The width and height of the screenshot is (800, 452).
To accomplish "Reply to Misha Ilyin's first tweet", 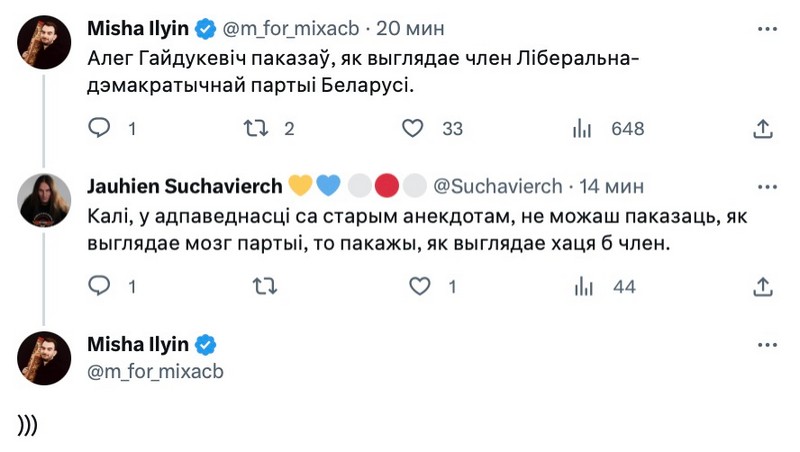I will pos(100,128).
